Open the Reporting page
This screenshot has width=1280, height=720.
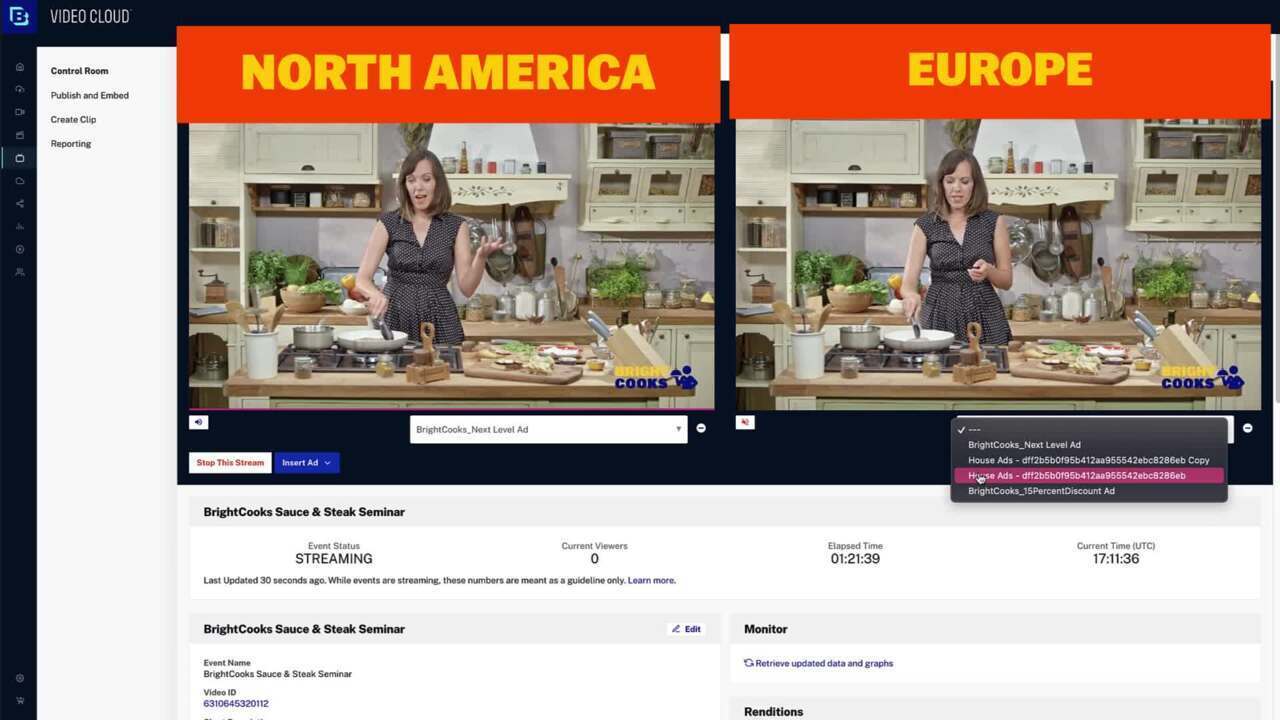[71, 143]
